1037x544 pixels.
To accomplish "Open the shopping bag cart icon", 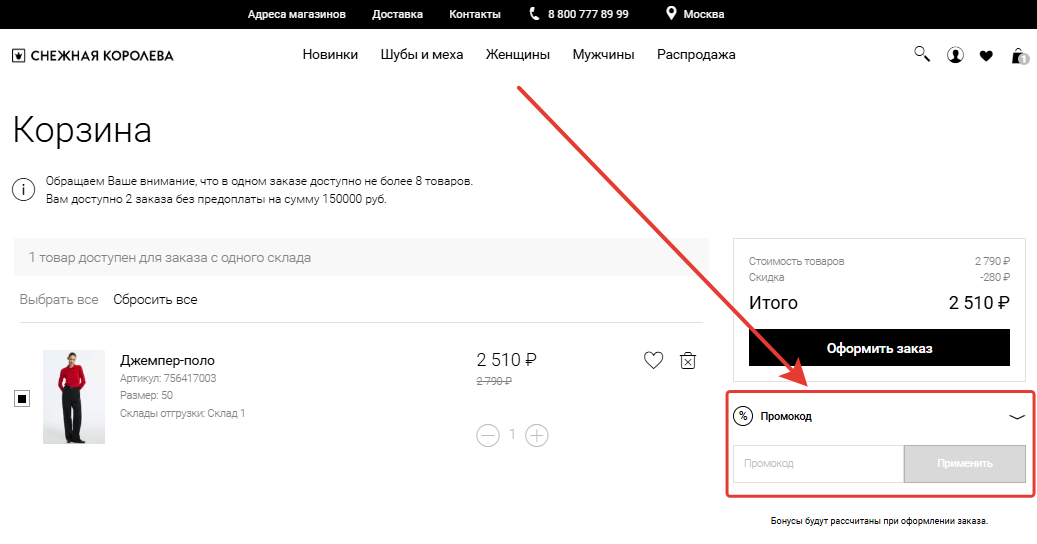I will click(1019, 56).
